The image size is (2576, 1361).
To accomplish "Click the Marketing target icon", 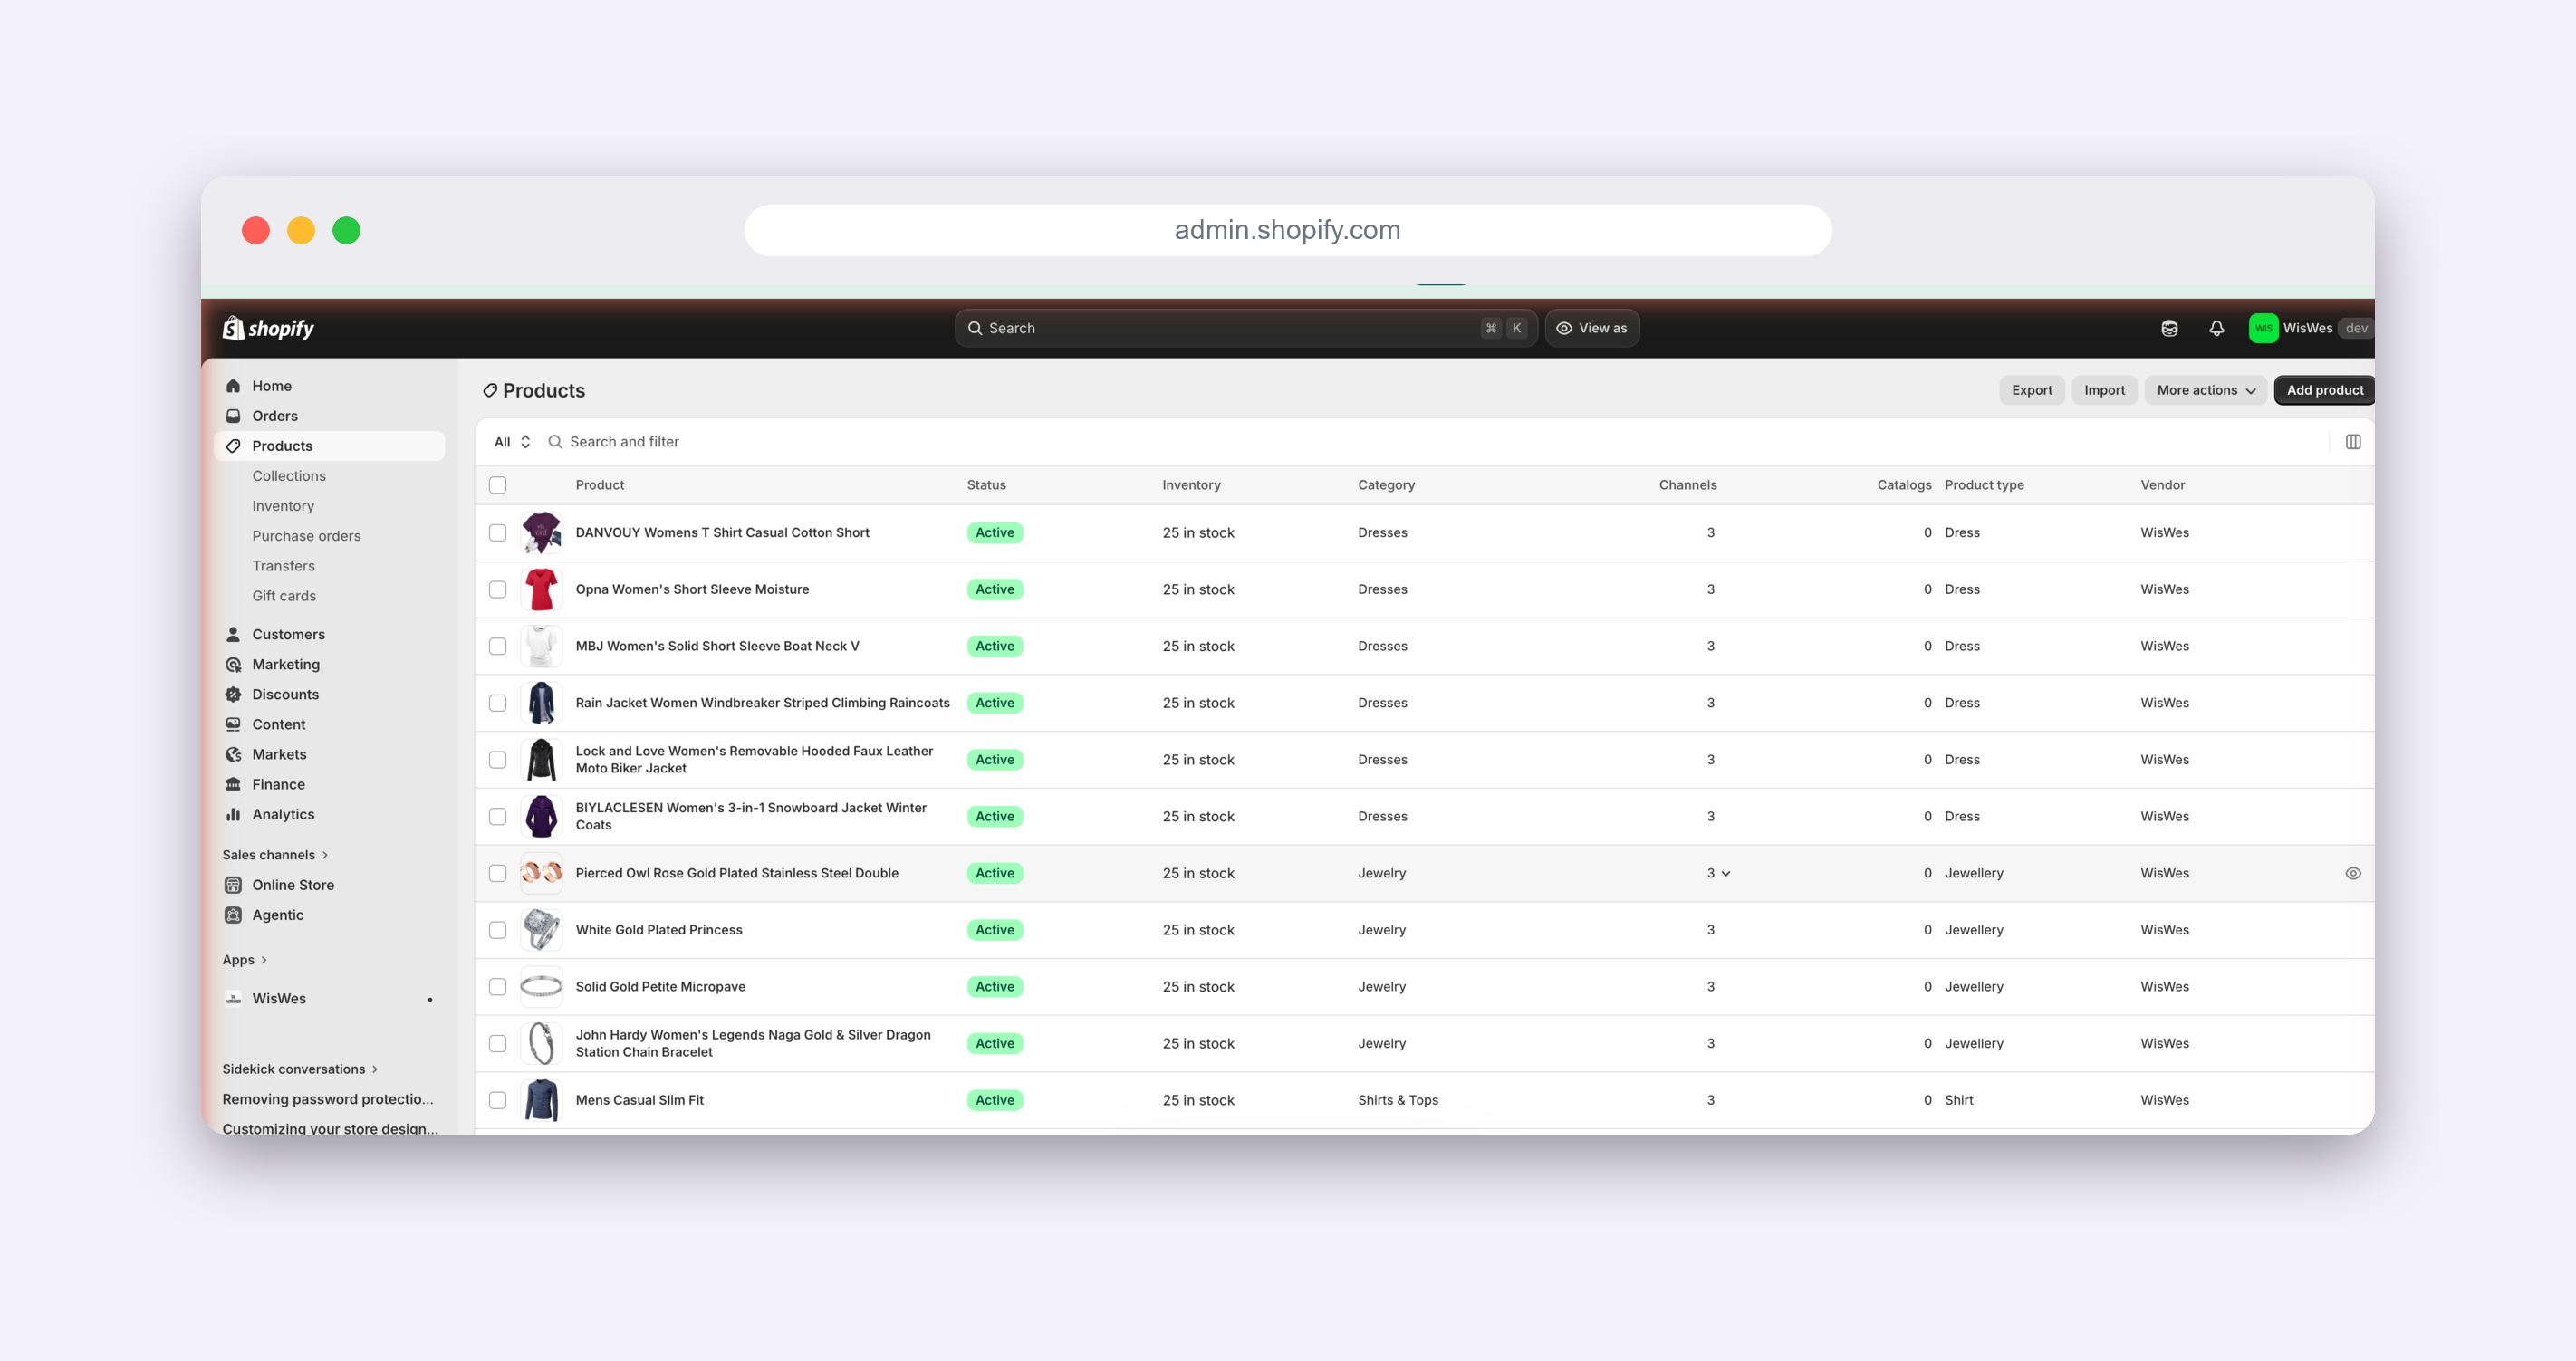I will point(233,664).
